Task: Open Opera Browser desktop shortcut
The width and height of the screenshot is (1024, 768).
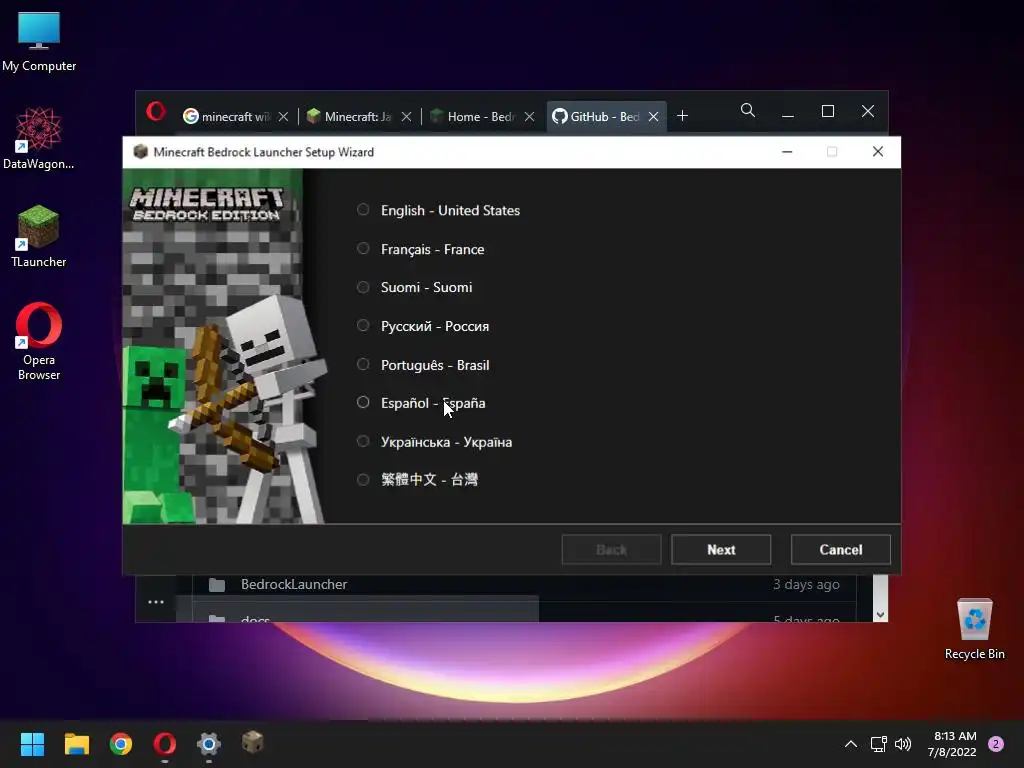Action: coord(39,341)
